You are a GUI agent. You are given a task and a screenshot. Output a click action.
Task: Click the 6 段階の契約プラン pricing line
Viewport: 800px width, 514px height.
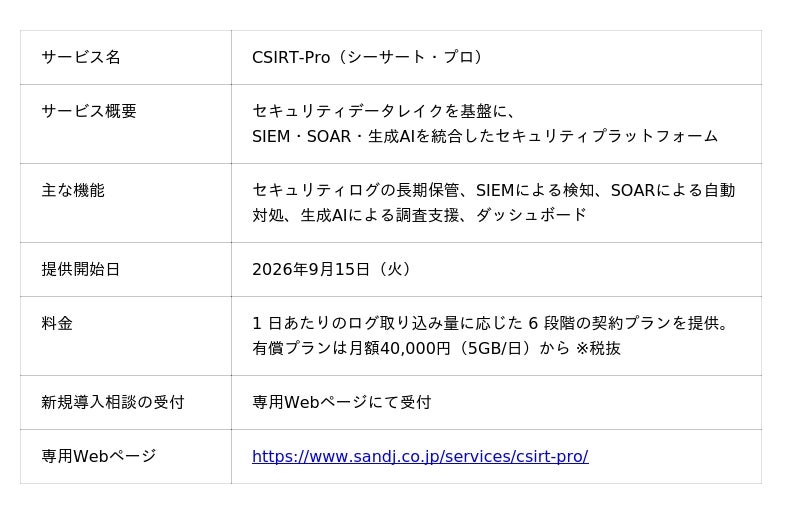491,323
